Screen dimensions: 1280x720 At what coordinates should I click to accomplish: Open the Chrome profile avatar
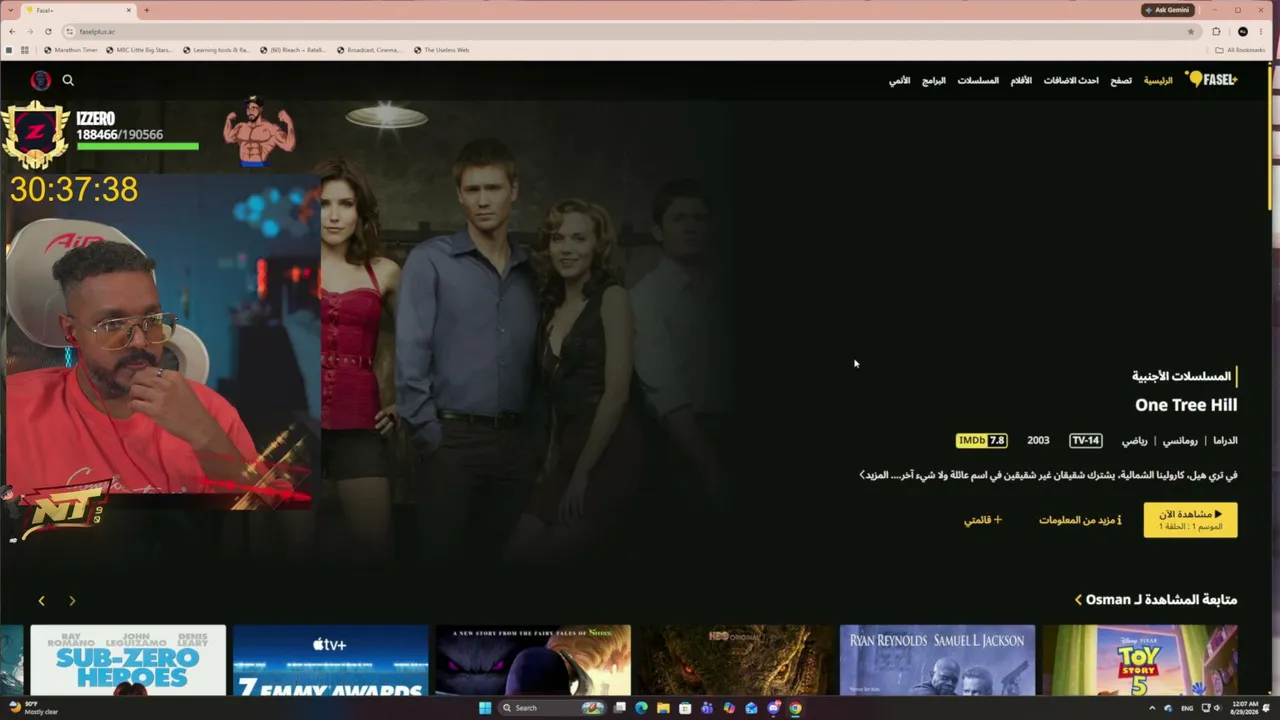pyautogui.click(x=1242, y=31)
